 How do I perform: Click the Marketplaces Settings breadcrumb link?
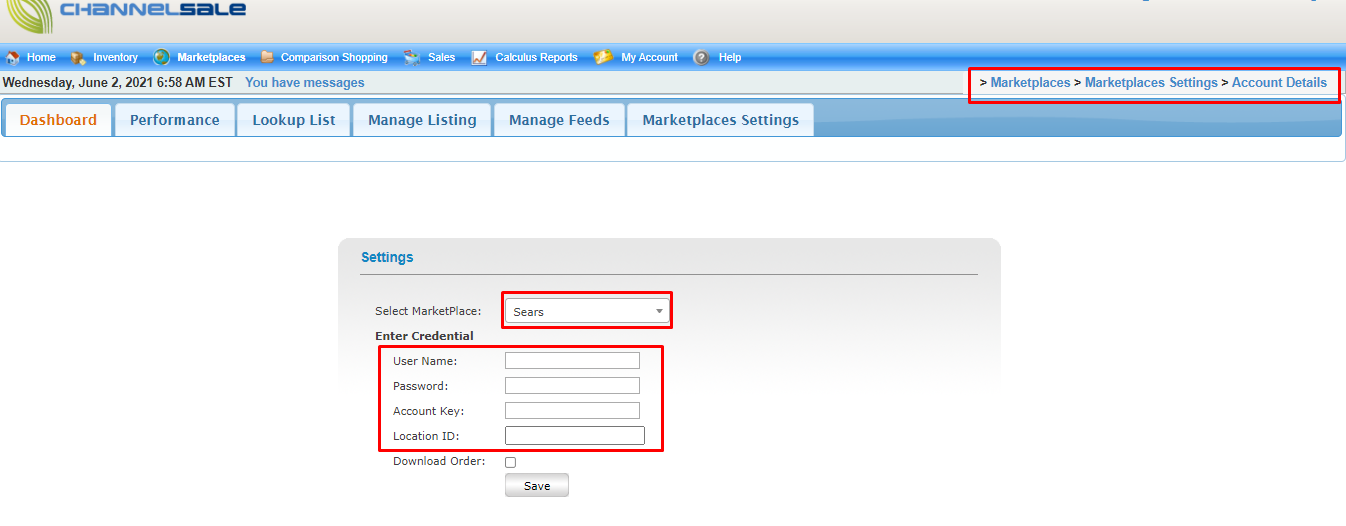(x=1151, y=83)
